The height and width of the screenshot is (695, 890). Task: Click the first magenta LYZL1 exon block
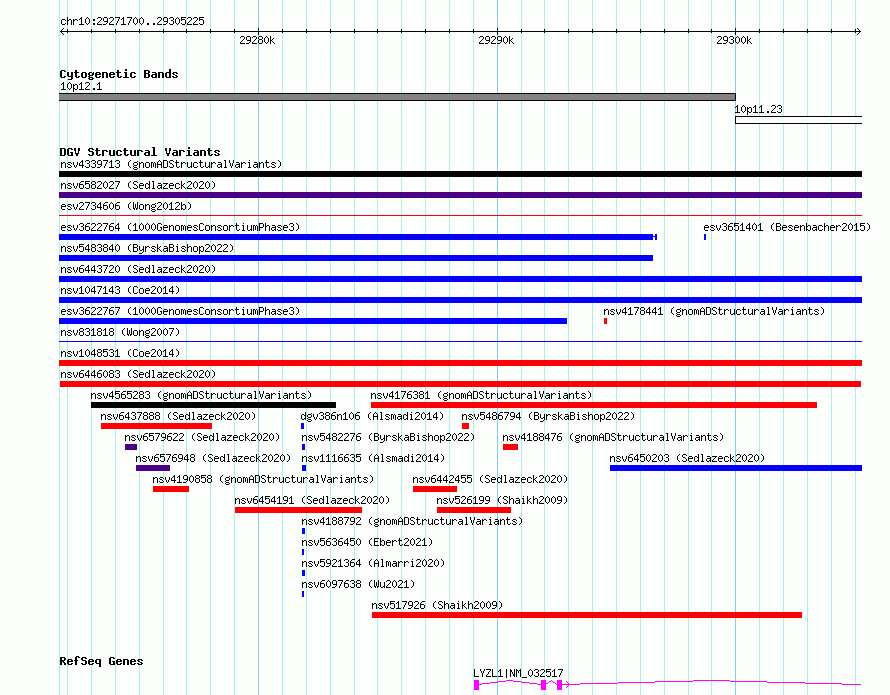click(477, 685)
